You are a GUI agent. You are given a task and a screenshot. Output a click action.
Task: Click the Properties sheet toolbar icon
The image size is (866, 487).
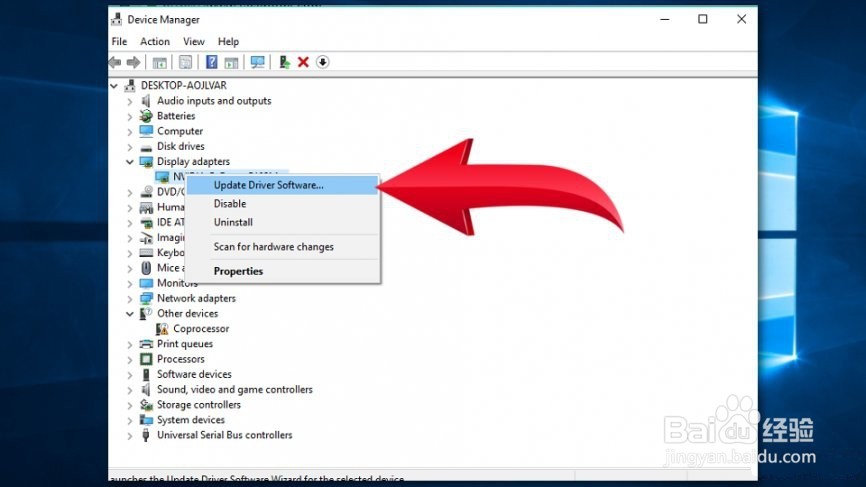186,62
